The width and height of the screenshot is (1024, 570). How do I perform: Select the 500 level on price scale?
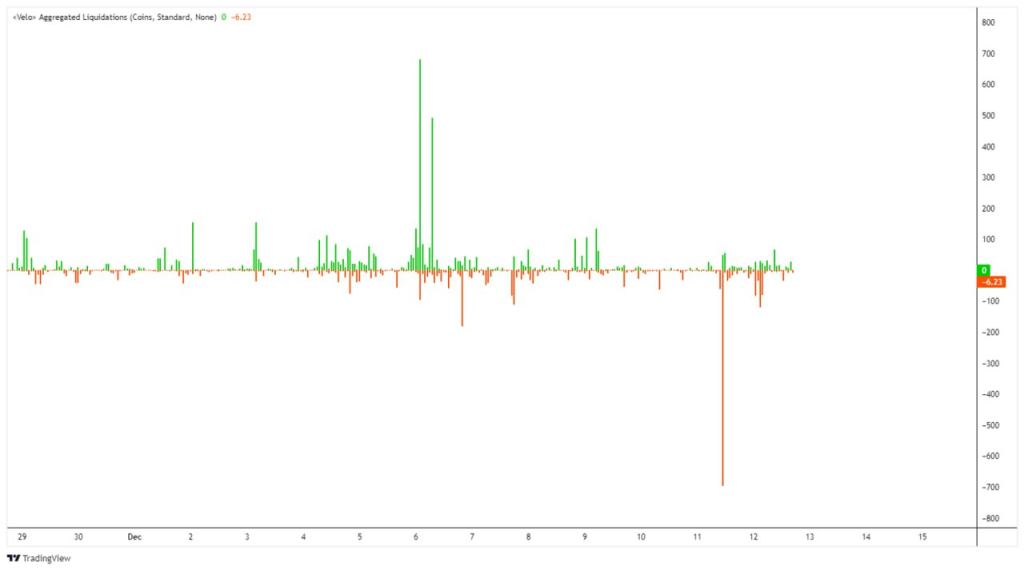click(987, 115)
